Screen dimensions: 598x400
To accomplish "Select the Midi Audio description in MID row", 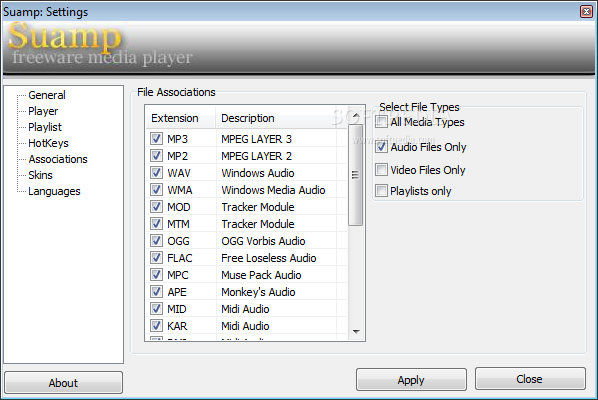I will [x=245, y=309].
